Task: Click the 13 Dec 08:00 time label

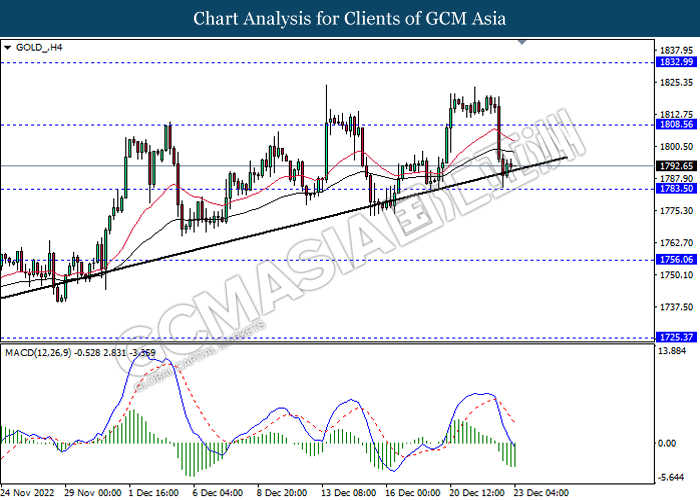Action: [349, 493]
